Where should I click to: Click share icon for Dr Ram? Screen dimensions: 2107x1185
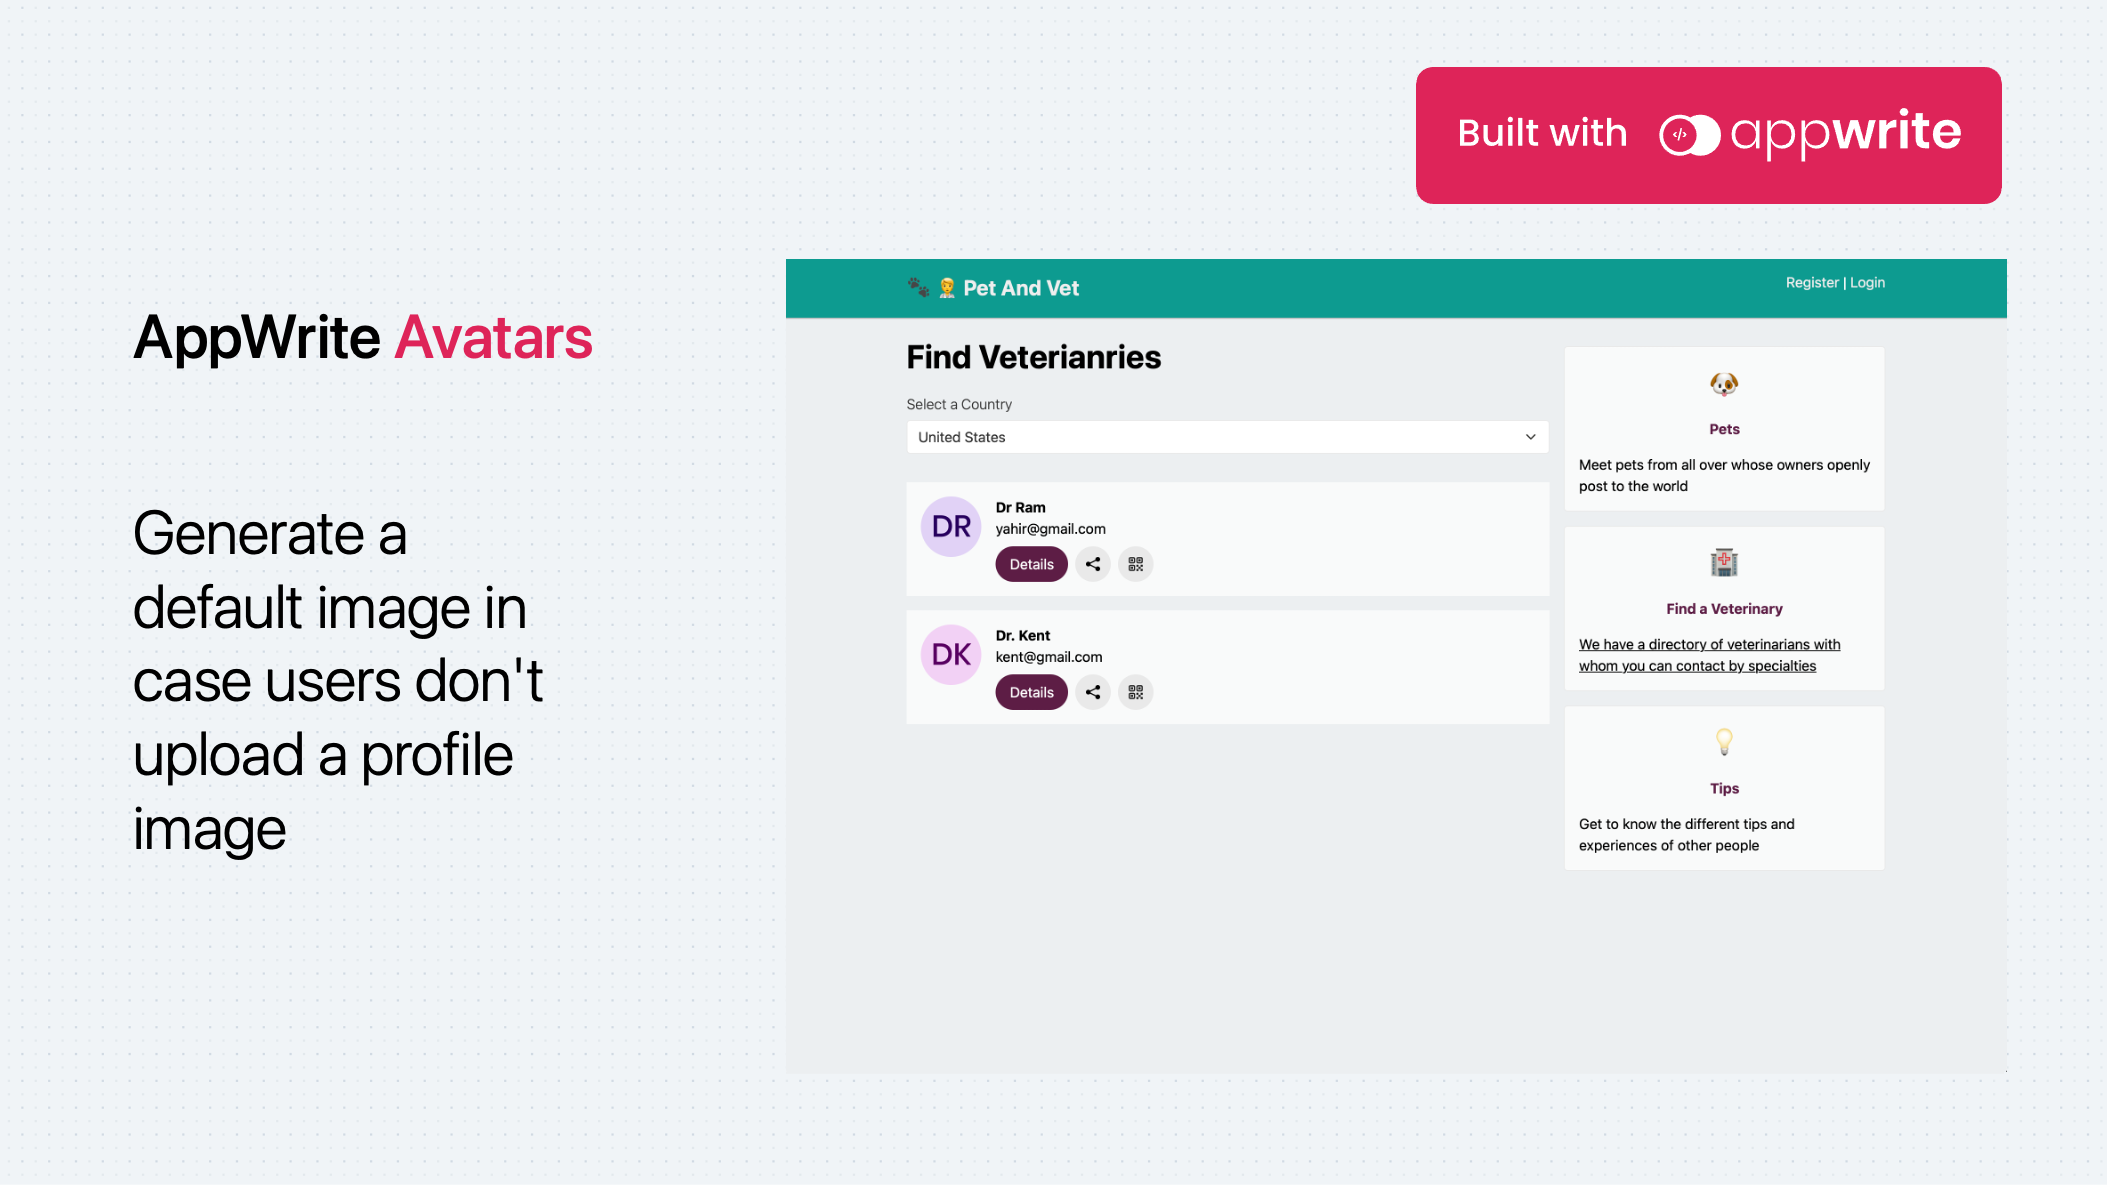(x=1093, y=564)
